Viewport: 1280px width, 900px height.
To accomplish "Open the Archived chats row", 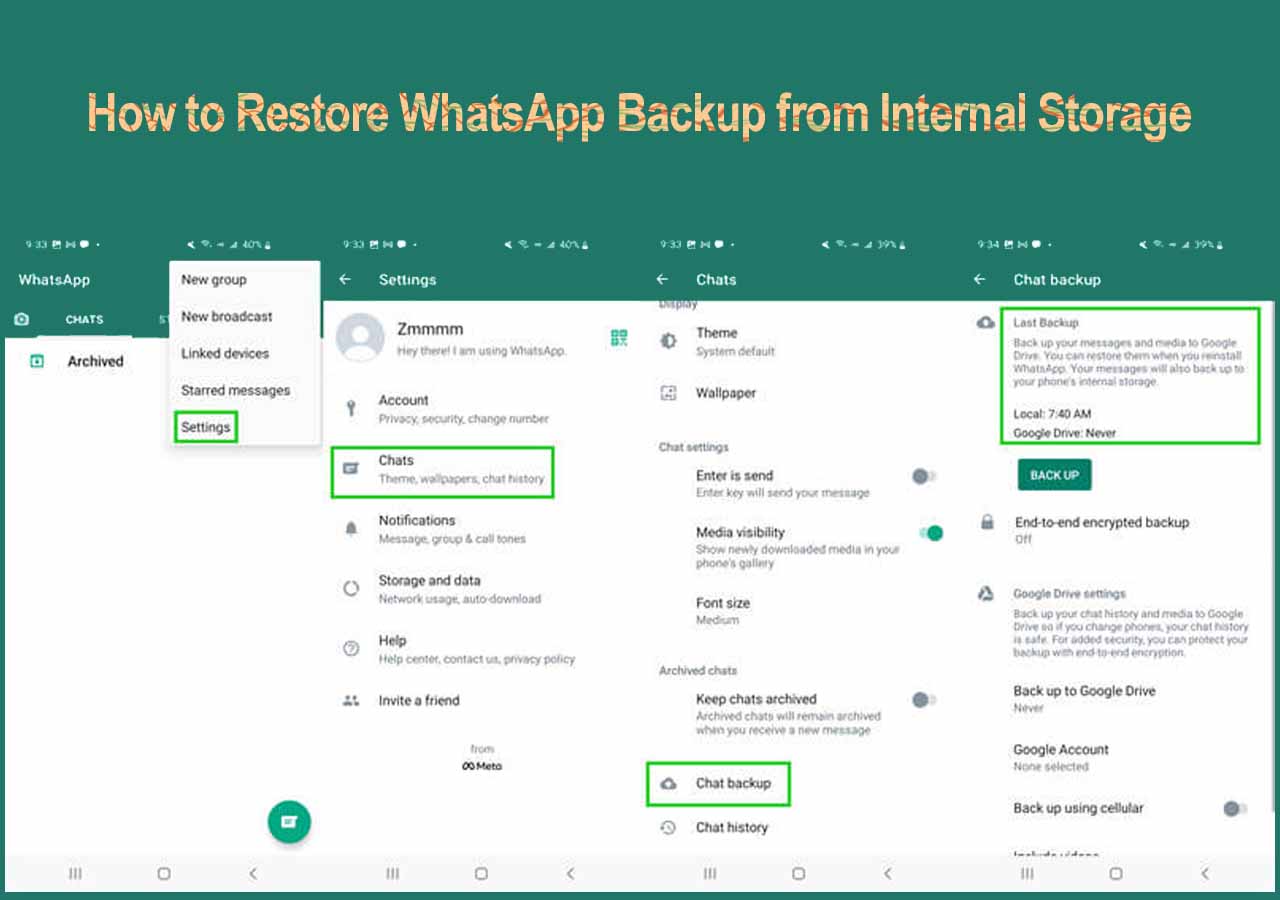I will 95,362.
